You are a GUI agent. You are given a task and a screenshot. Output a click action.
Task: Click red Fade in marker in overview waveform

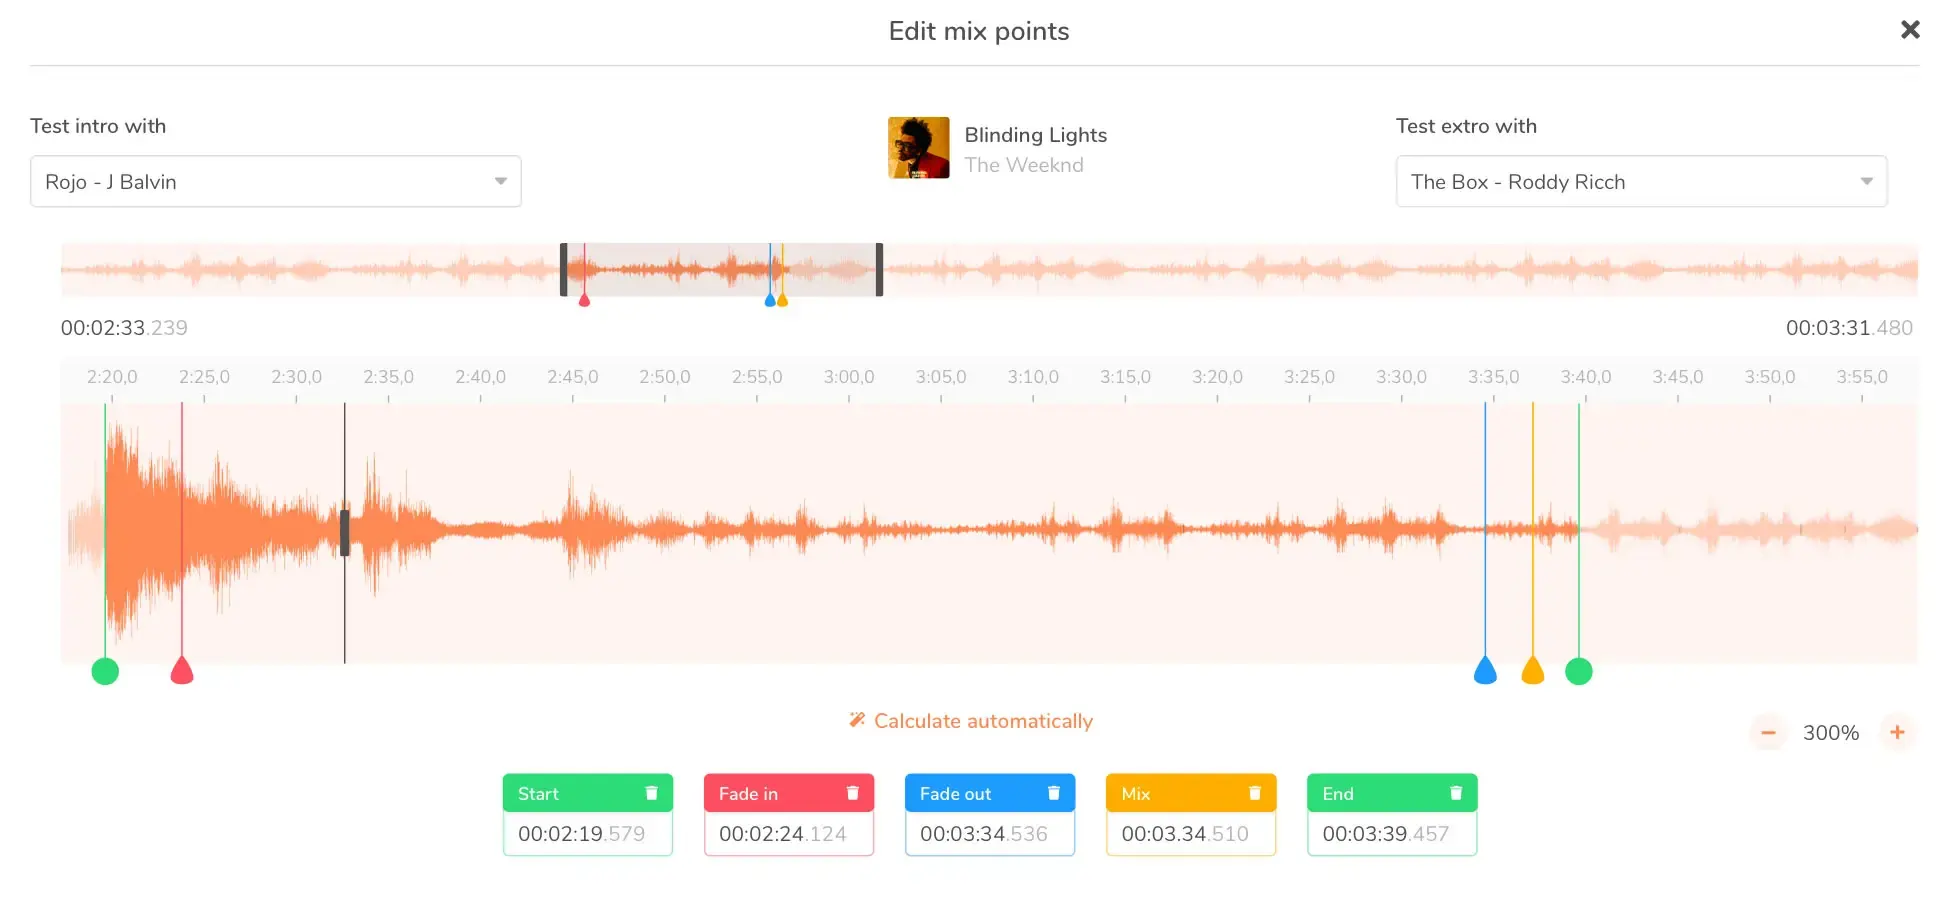(584, 299)
